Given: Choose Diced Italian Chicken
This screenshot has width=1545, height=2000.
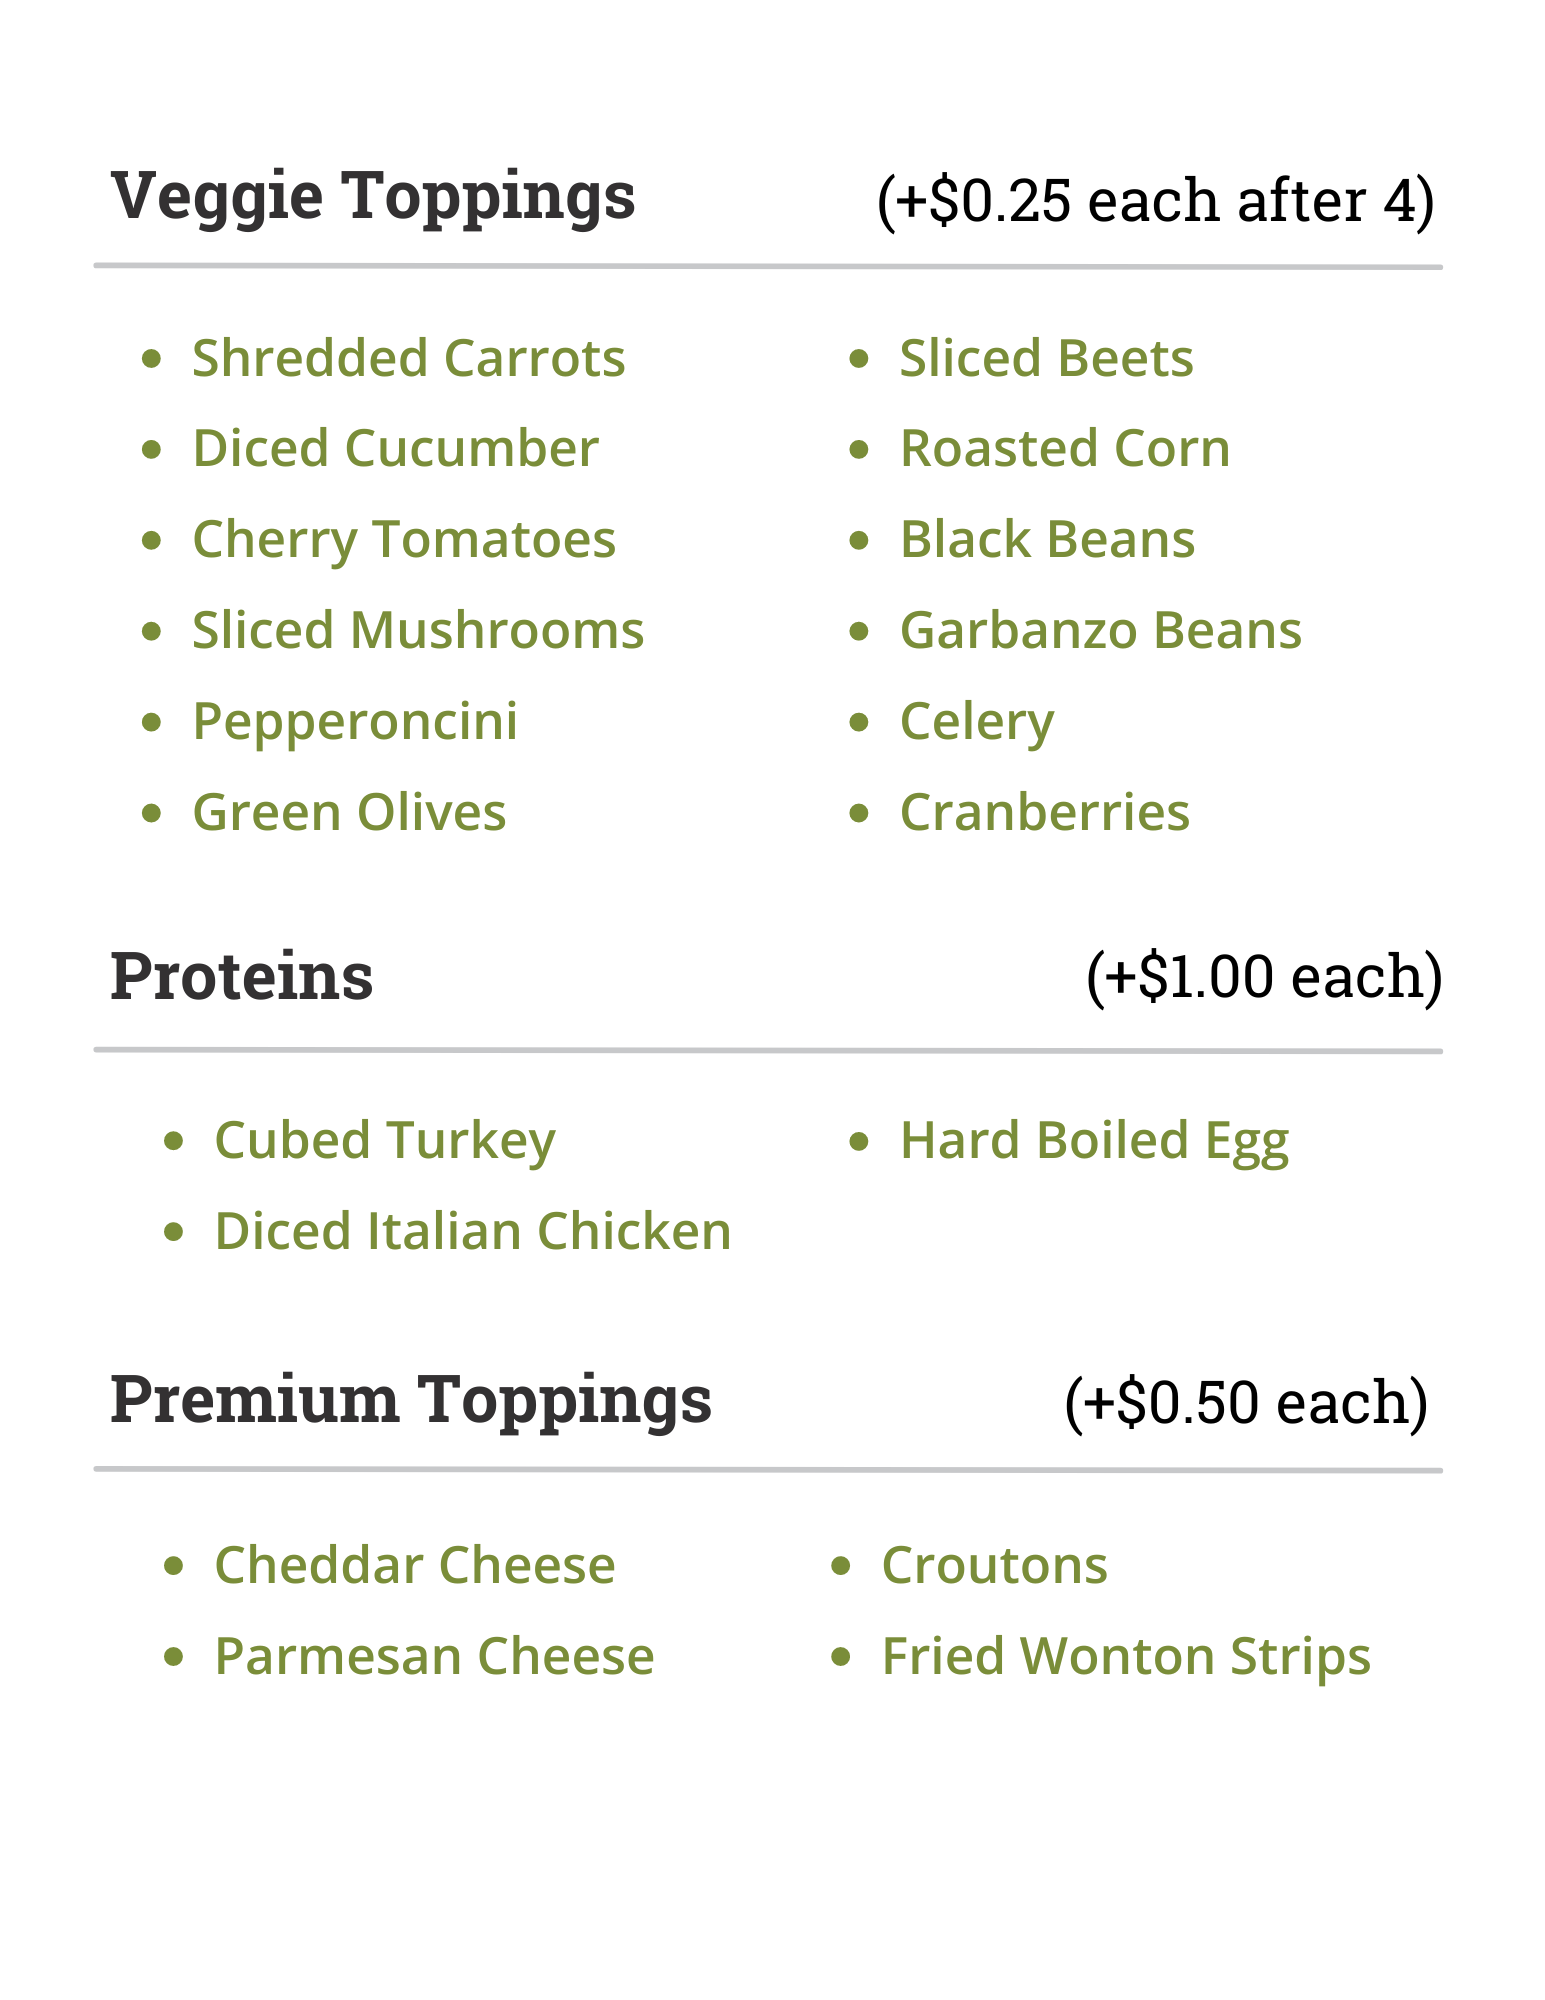Looking at the screenshot, I should coord(473,1231).
